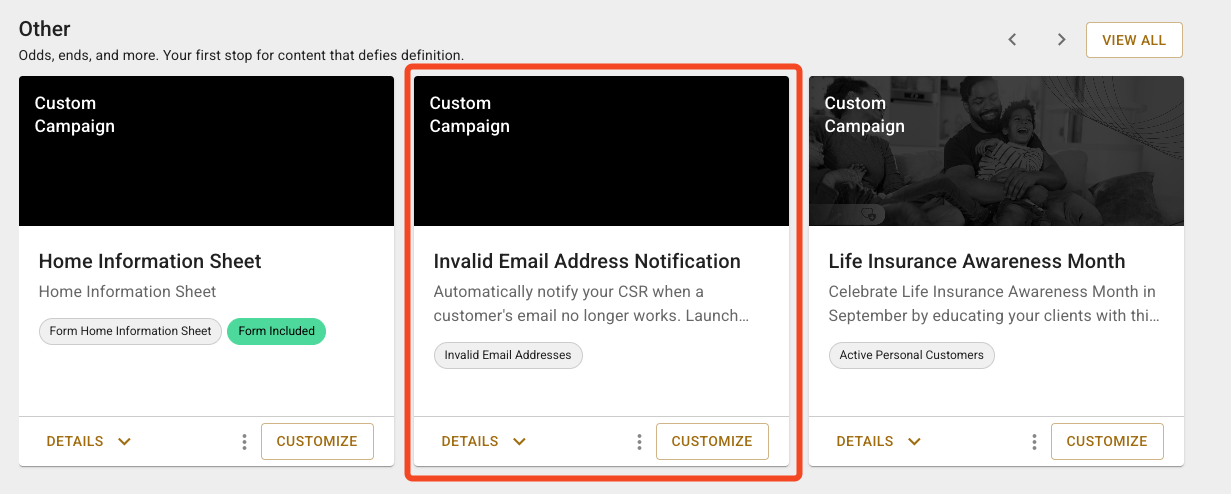
Task: Select the Active Personal Customers tag
Action: [912, 355]
